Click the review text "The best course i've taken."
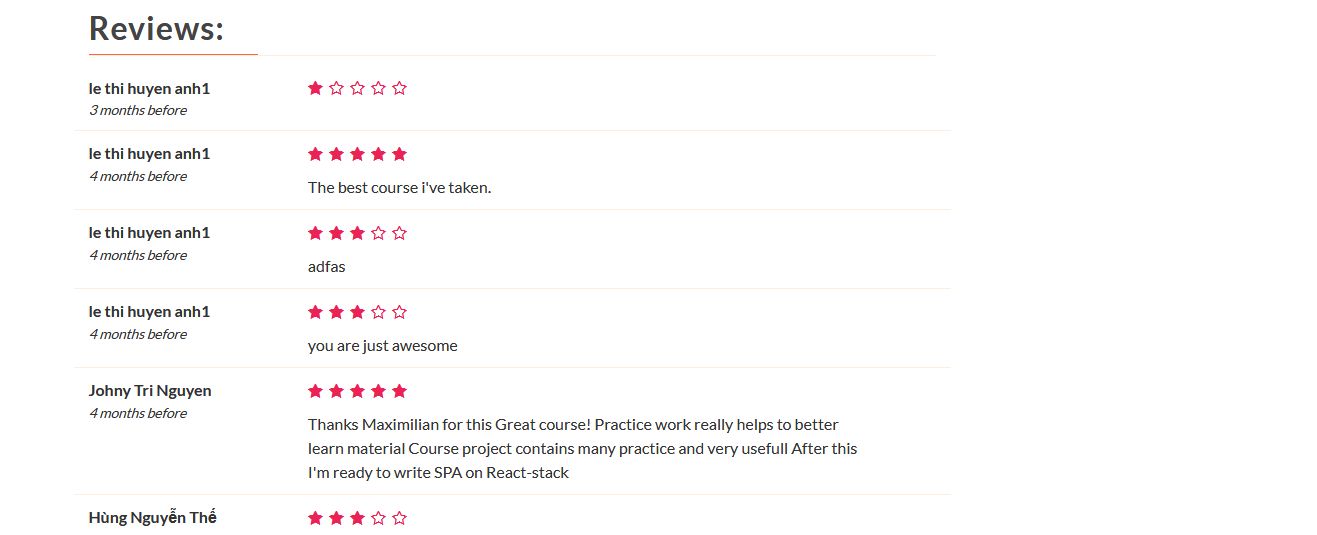The image size is (1317, 535). tap(399, 187)
